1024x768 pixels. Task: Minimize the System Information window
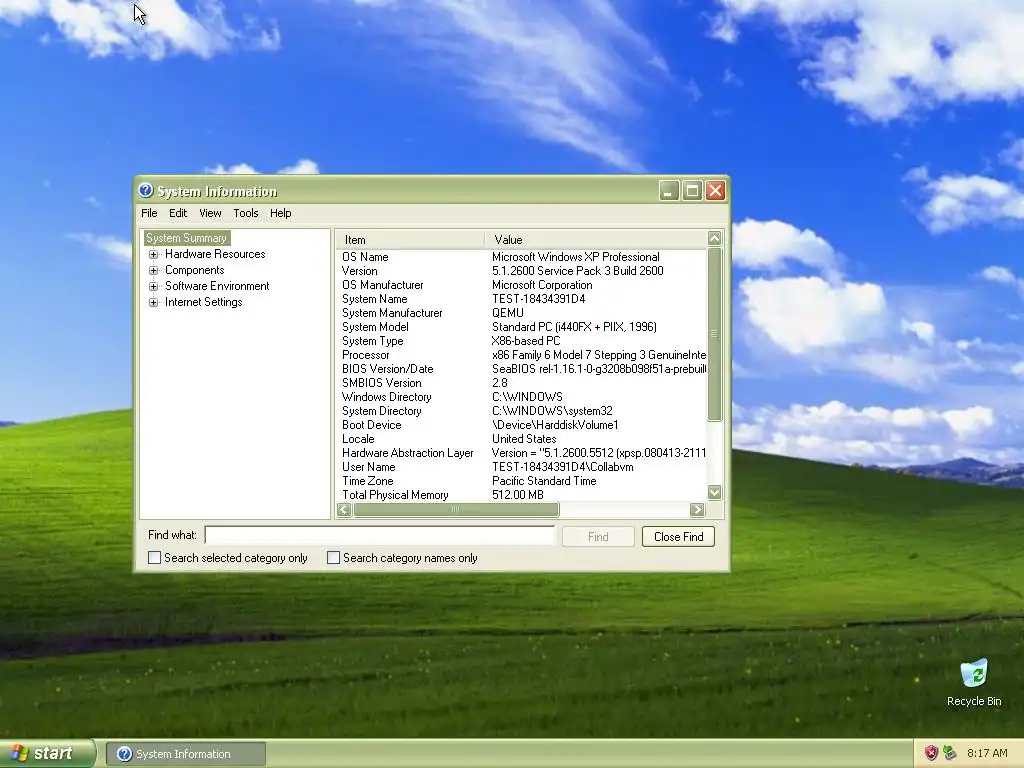669,191
